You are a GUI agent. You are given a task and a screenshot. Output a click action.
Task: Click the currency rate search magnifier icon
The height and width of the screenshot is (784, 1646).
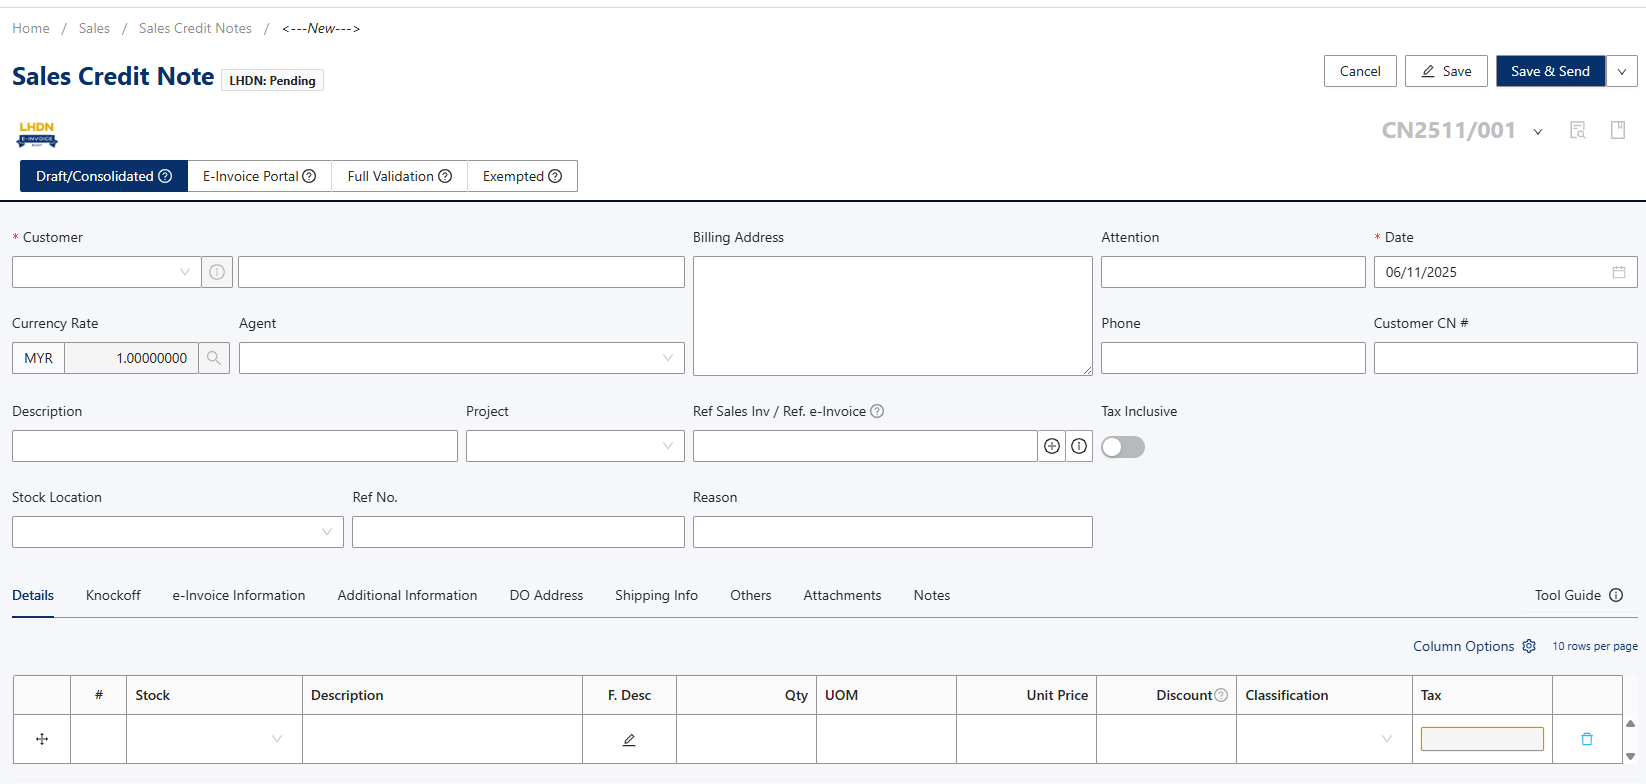pyautogui.click(x=214, y=358)
